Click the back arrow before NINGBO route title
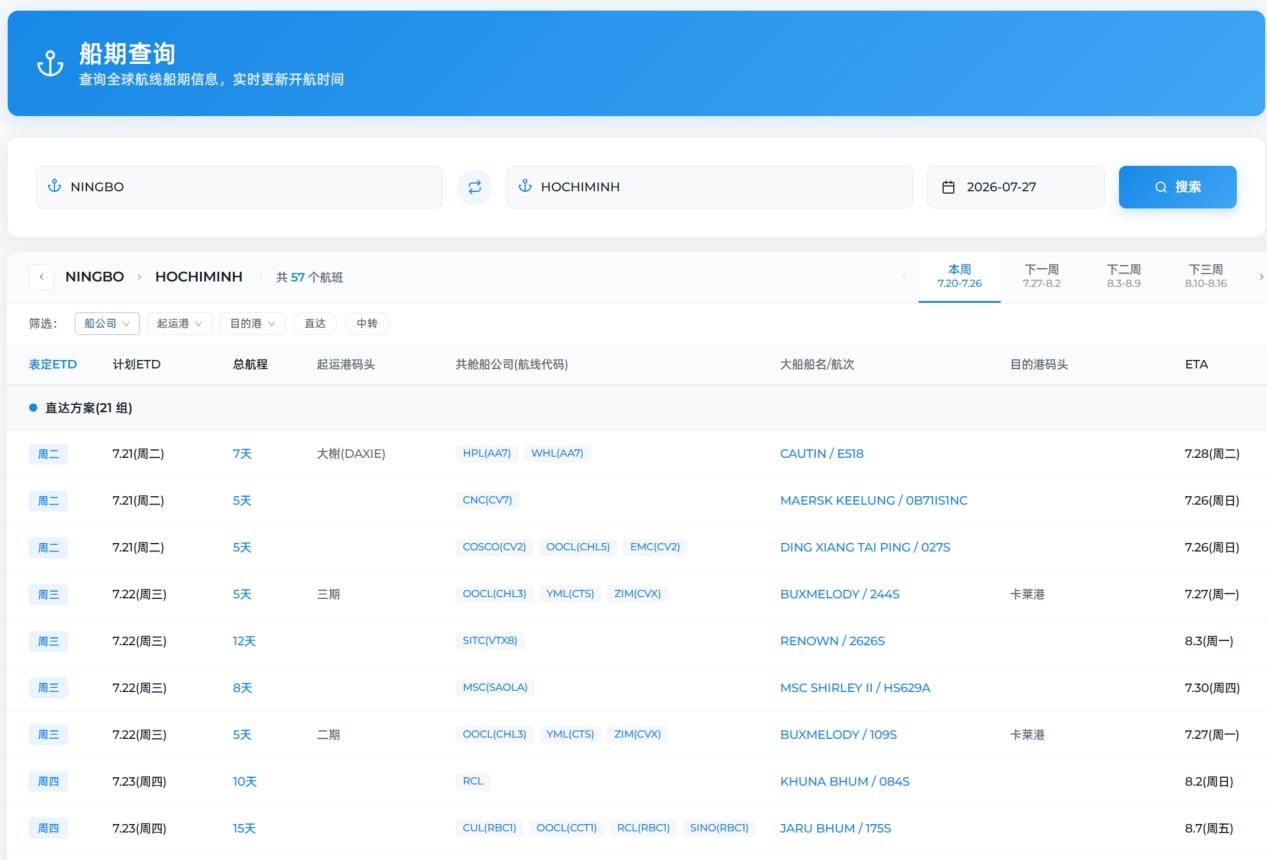The image size is (1267, 860). (x=42, y=277)
